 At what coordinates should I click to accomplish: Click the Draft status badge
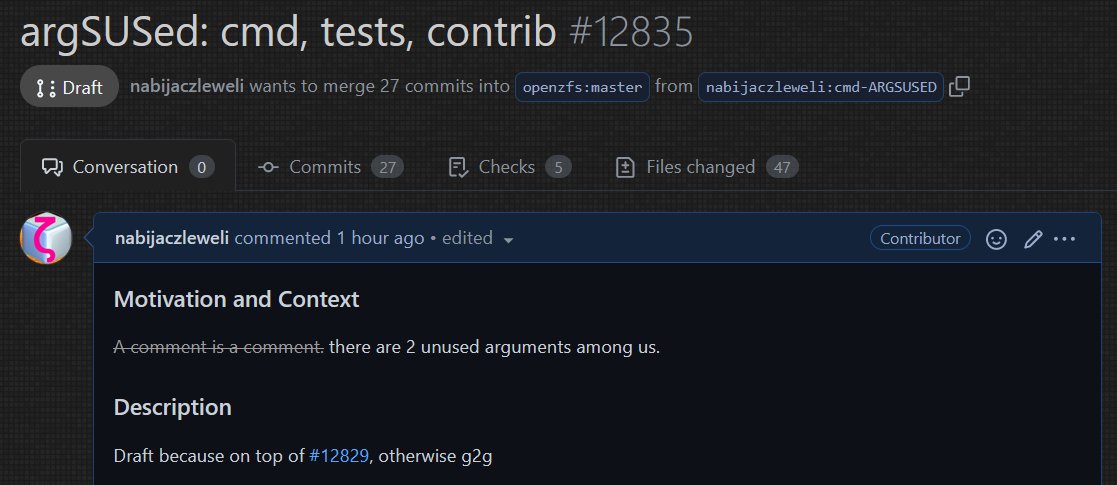(x=69, y=87)
